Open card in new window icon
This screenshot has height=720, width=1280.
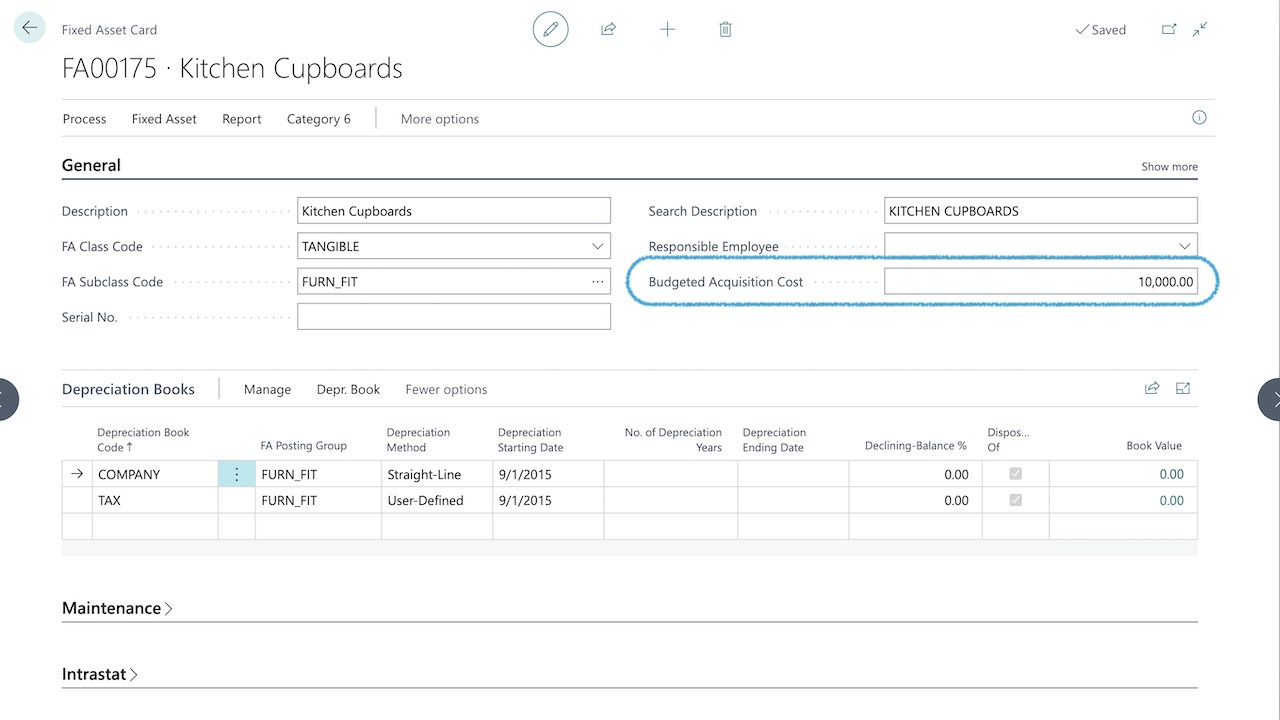(1169, 30)
